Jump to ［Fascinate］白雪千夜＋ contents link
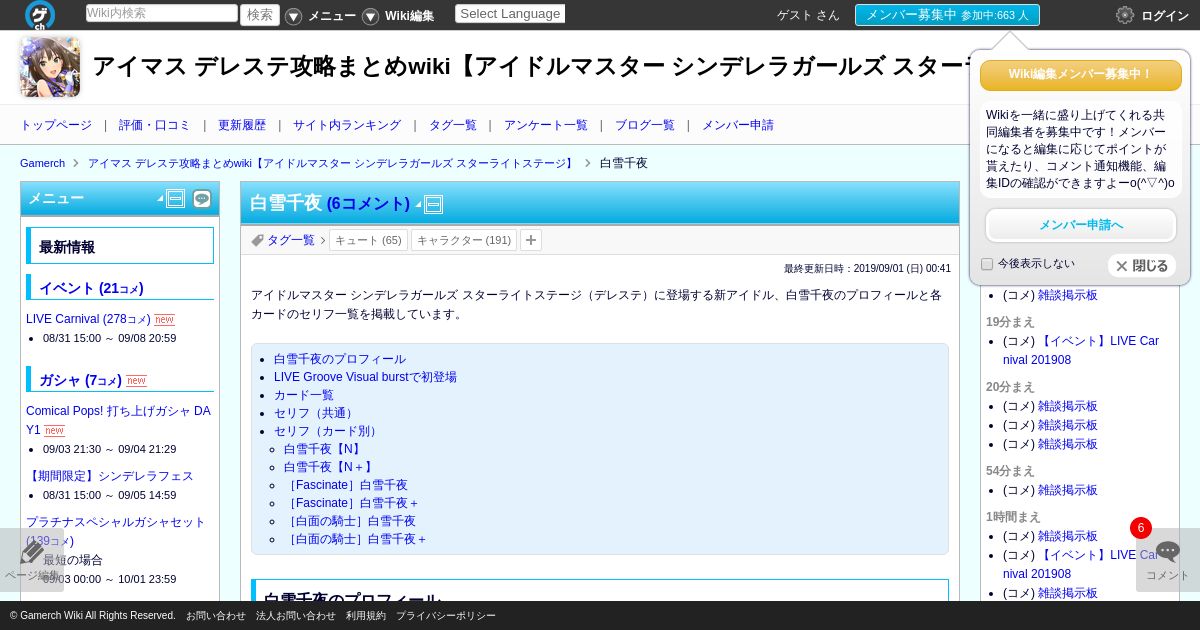1200x630 pixels. (x=352, y=503)
